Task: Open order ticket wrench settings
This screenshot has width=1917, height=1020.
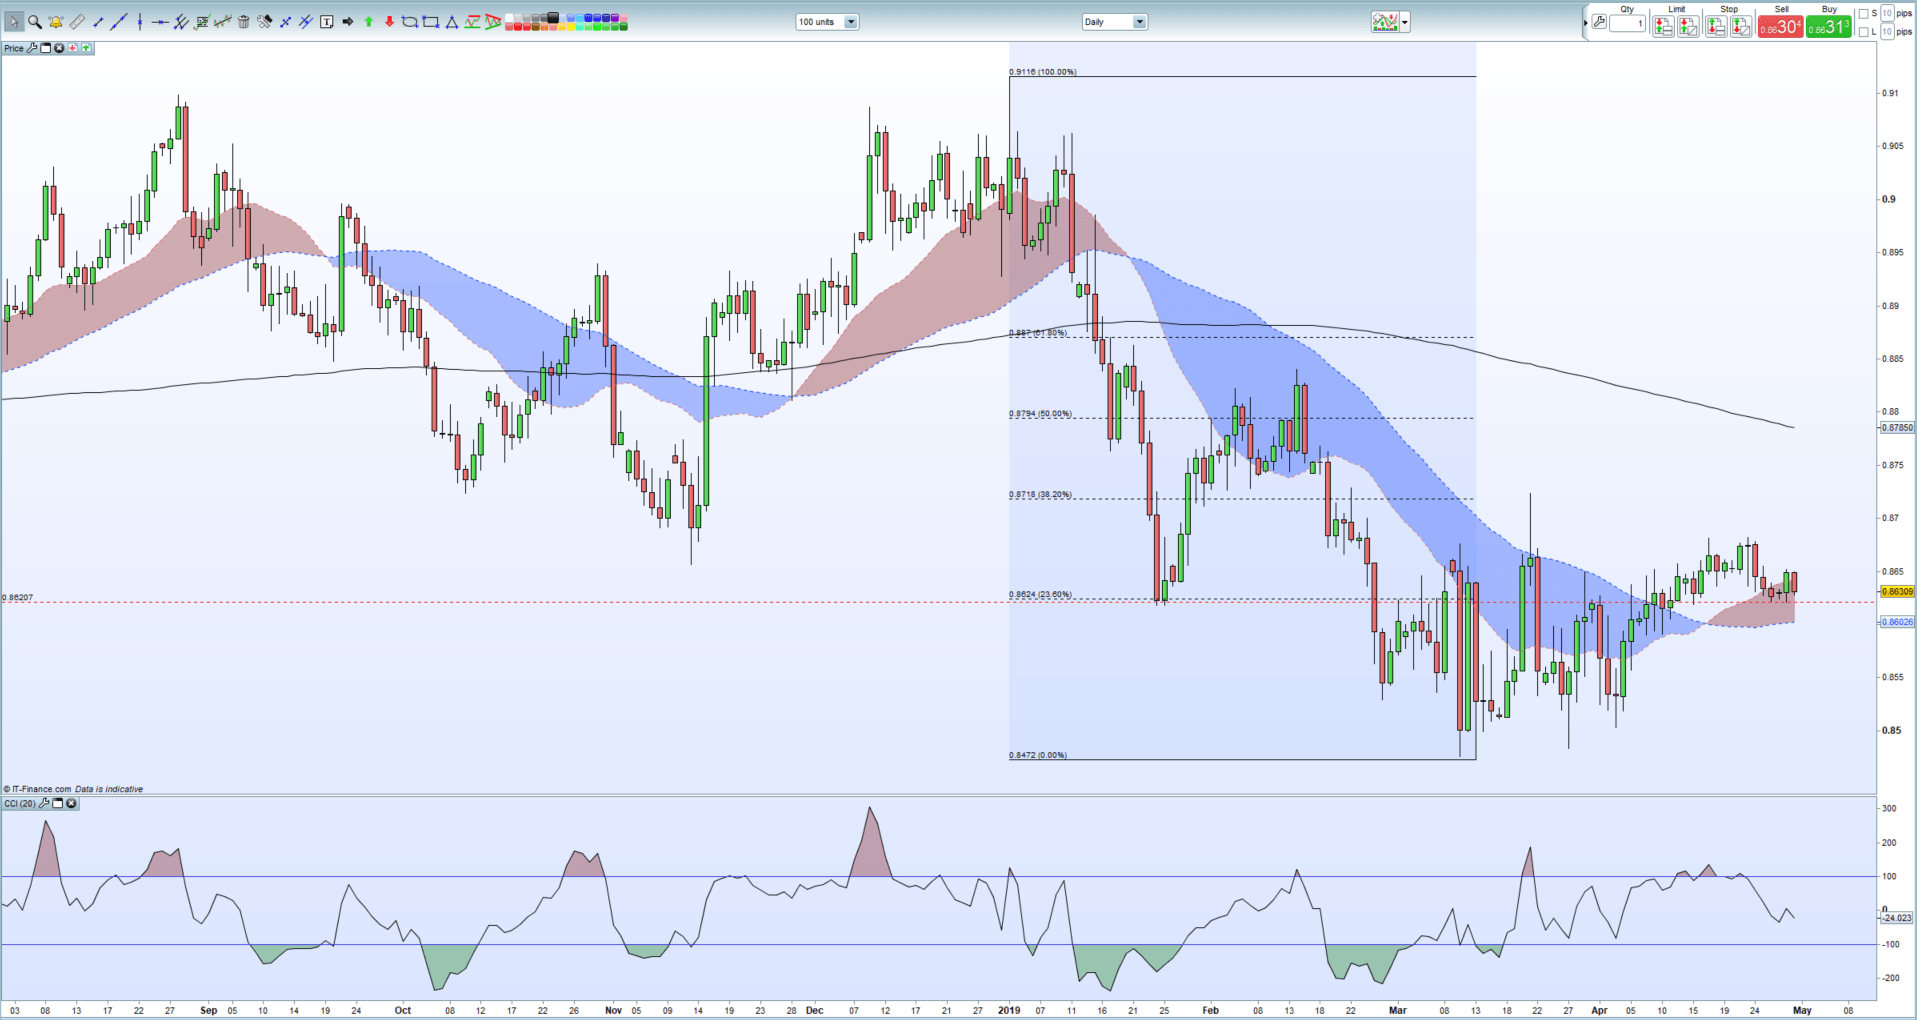Action: tap(1599, 22)
